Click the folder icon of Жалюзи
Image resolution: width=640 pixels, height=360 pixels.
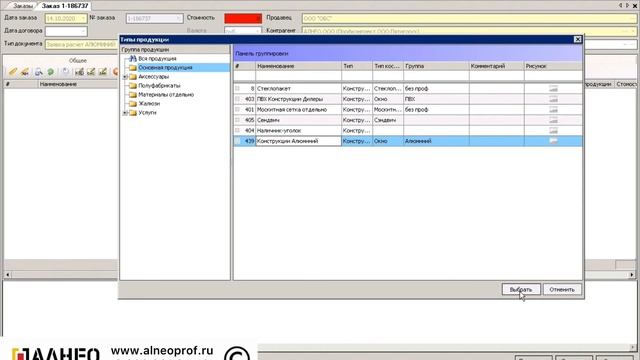pos(133,104)
